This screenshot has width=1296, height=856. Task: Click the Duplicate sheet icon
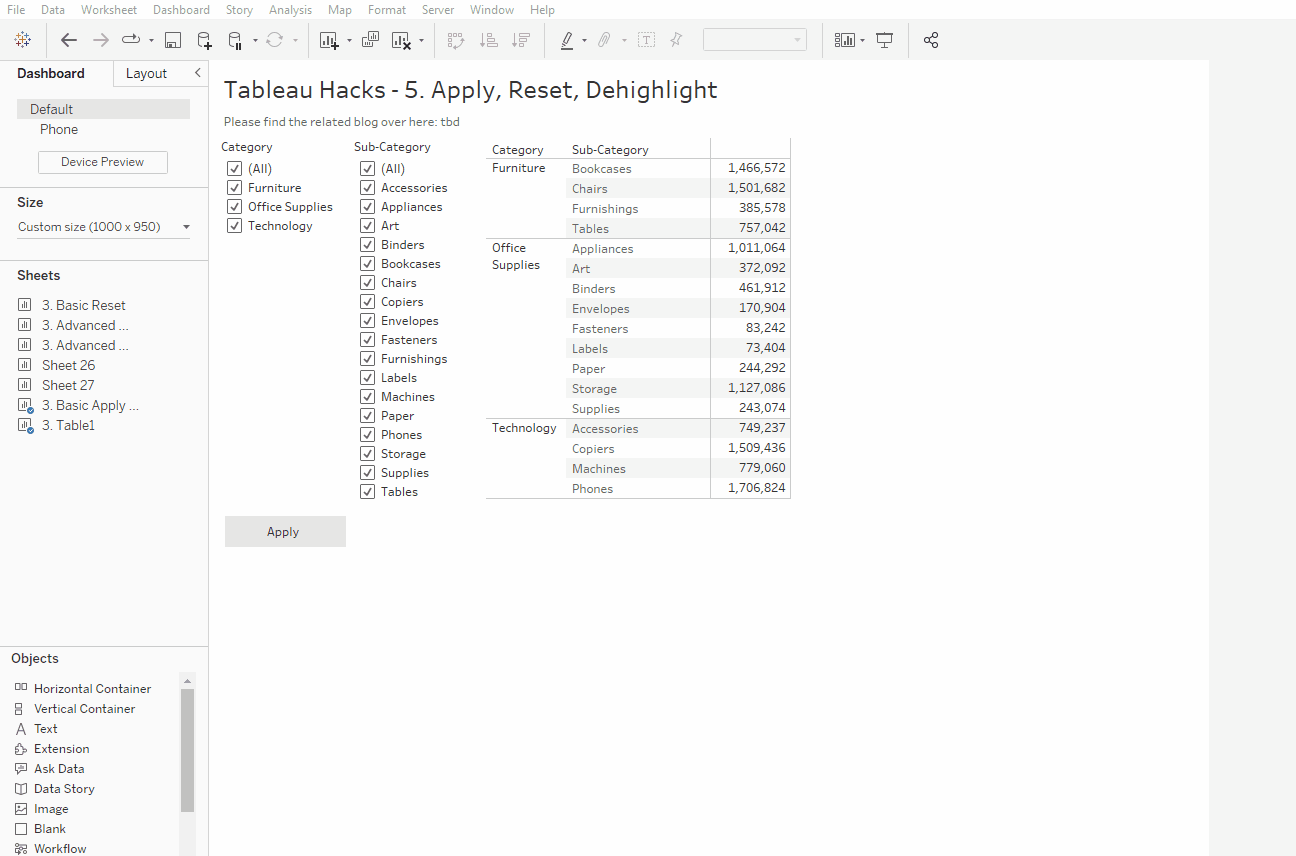[x=370, y=40]
